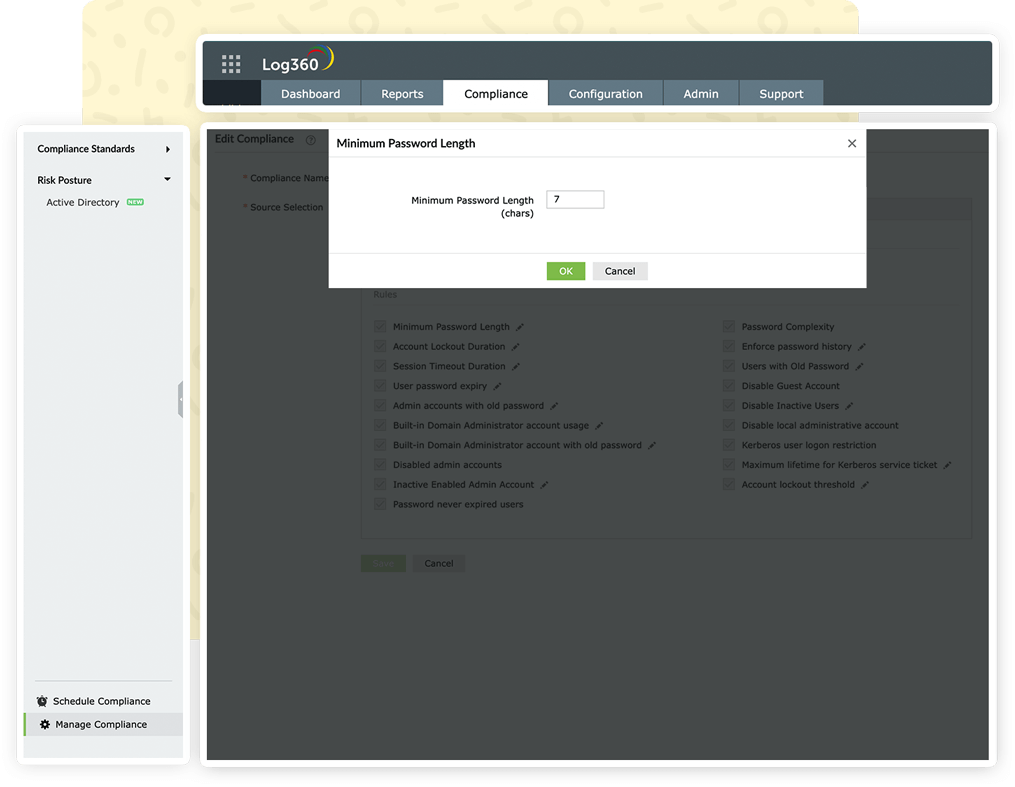Click the 'Password never expired users' rule text
Screen dimensions: 1015x787
(458, 504)
